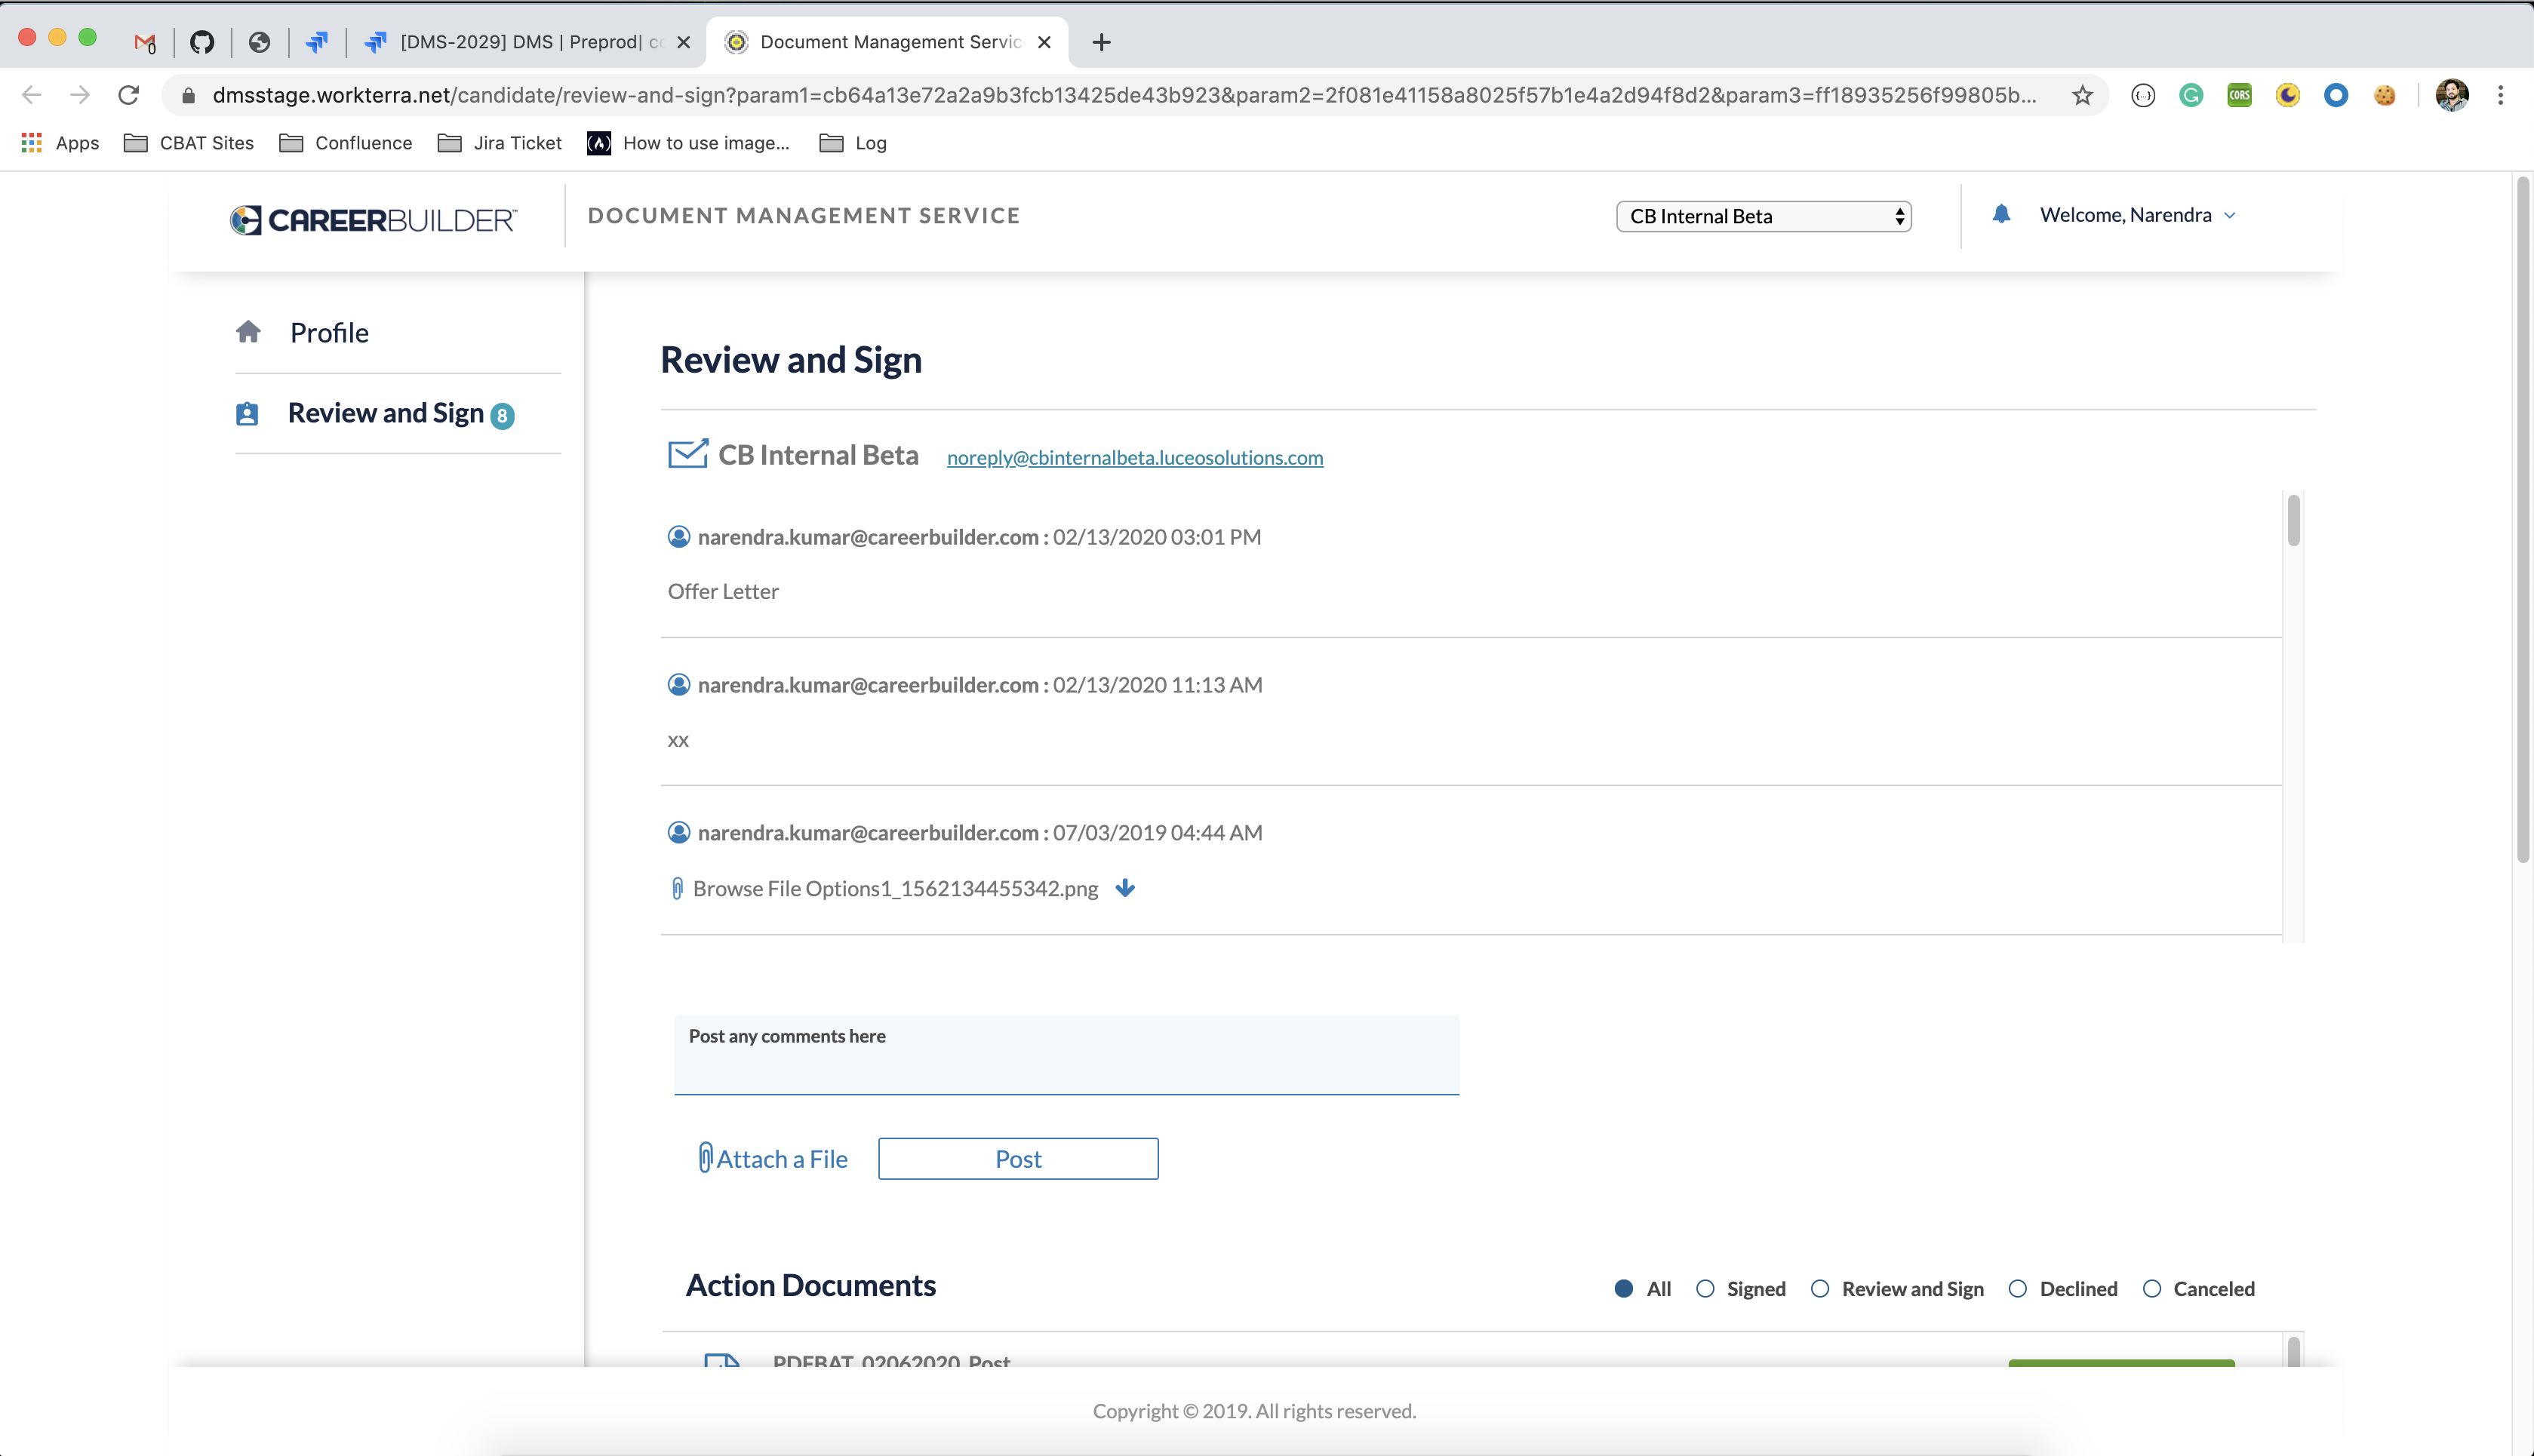Close the DMS-2029 tab

683,42
